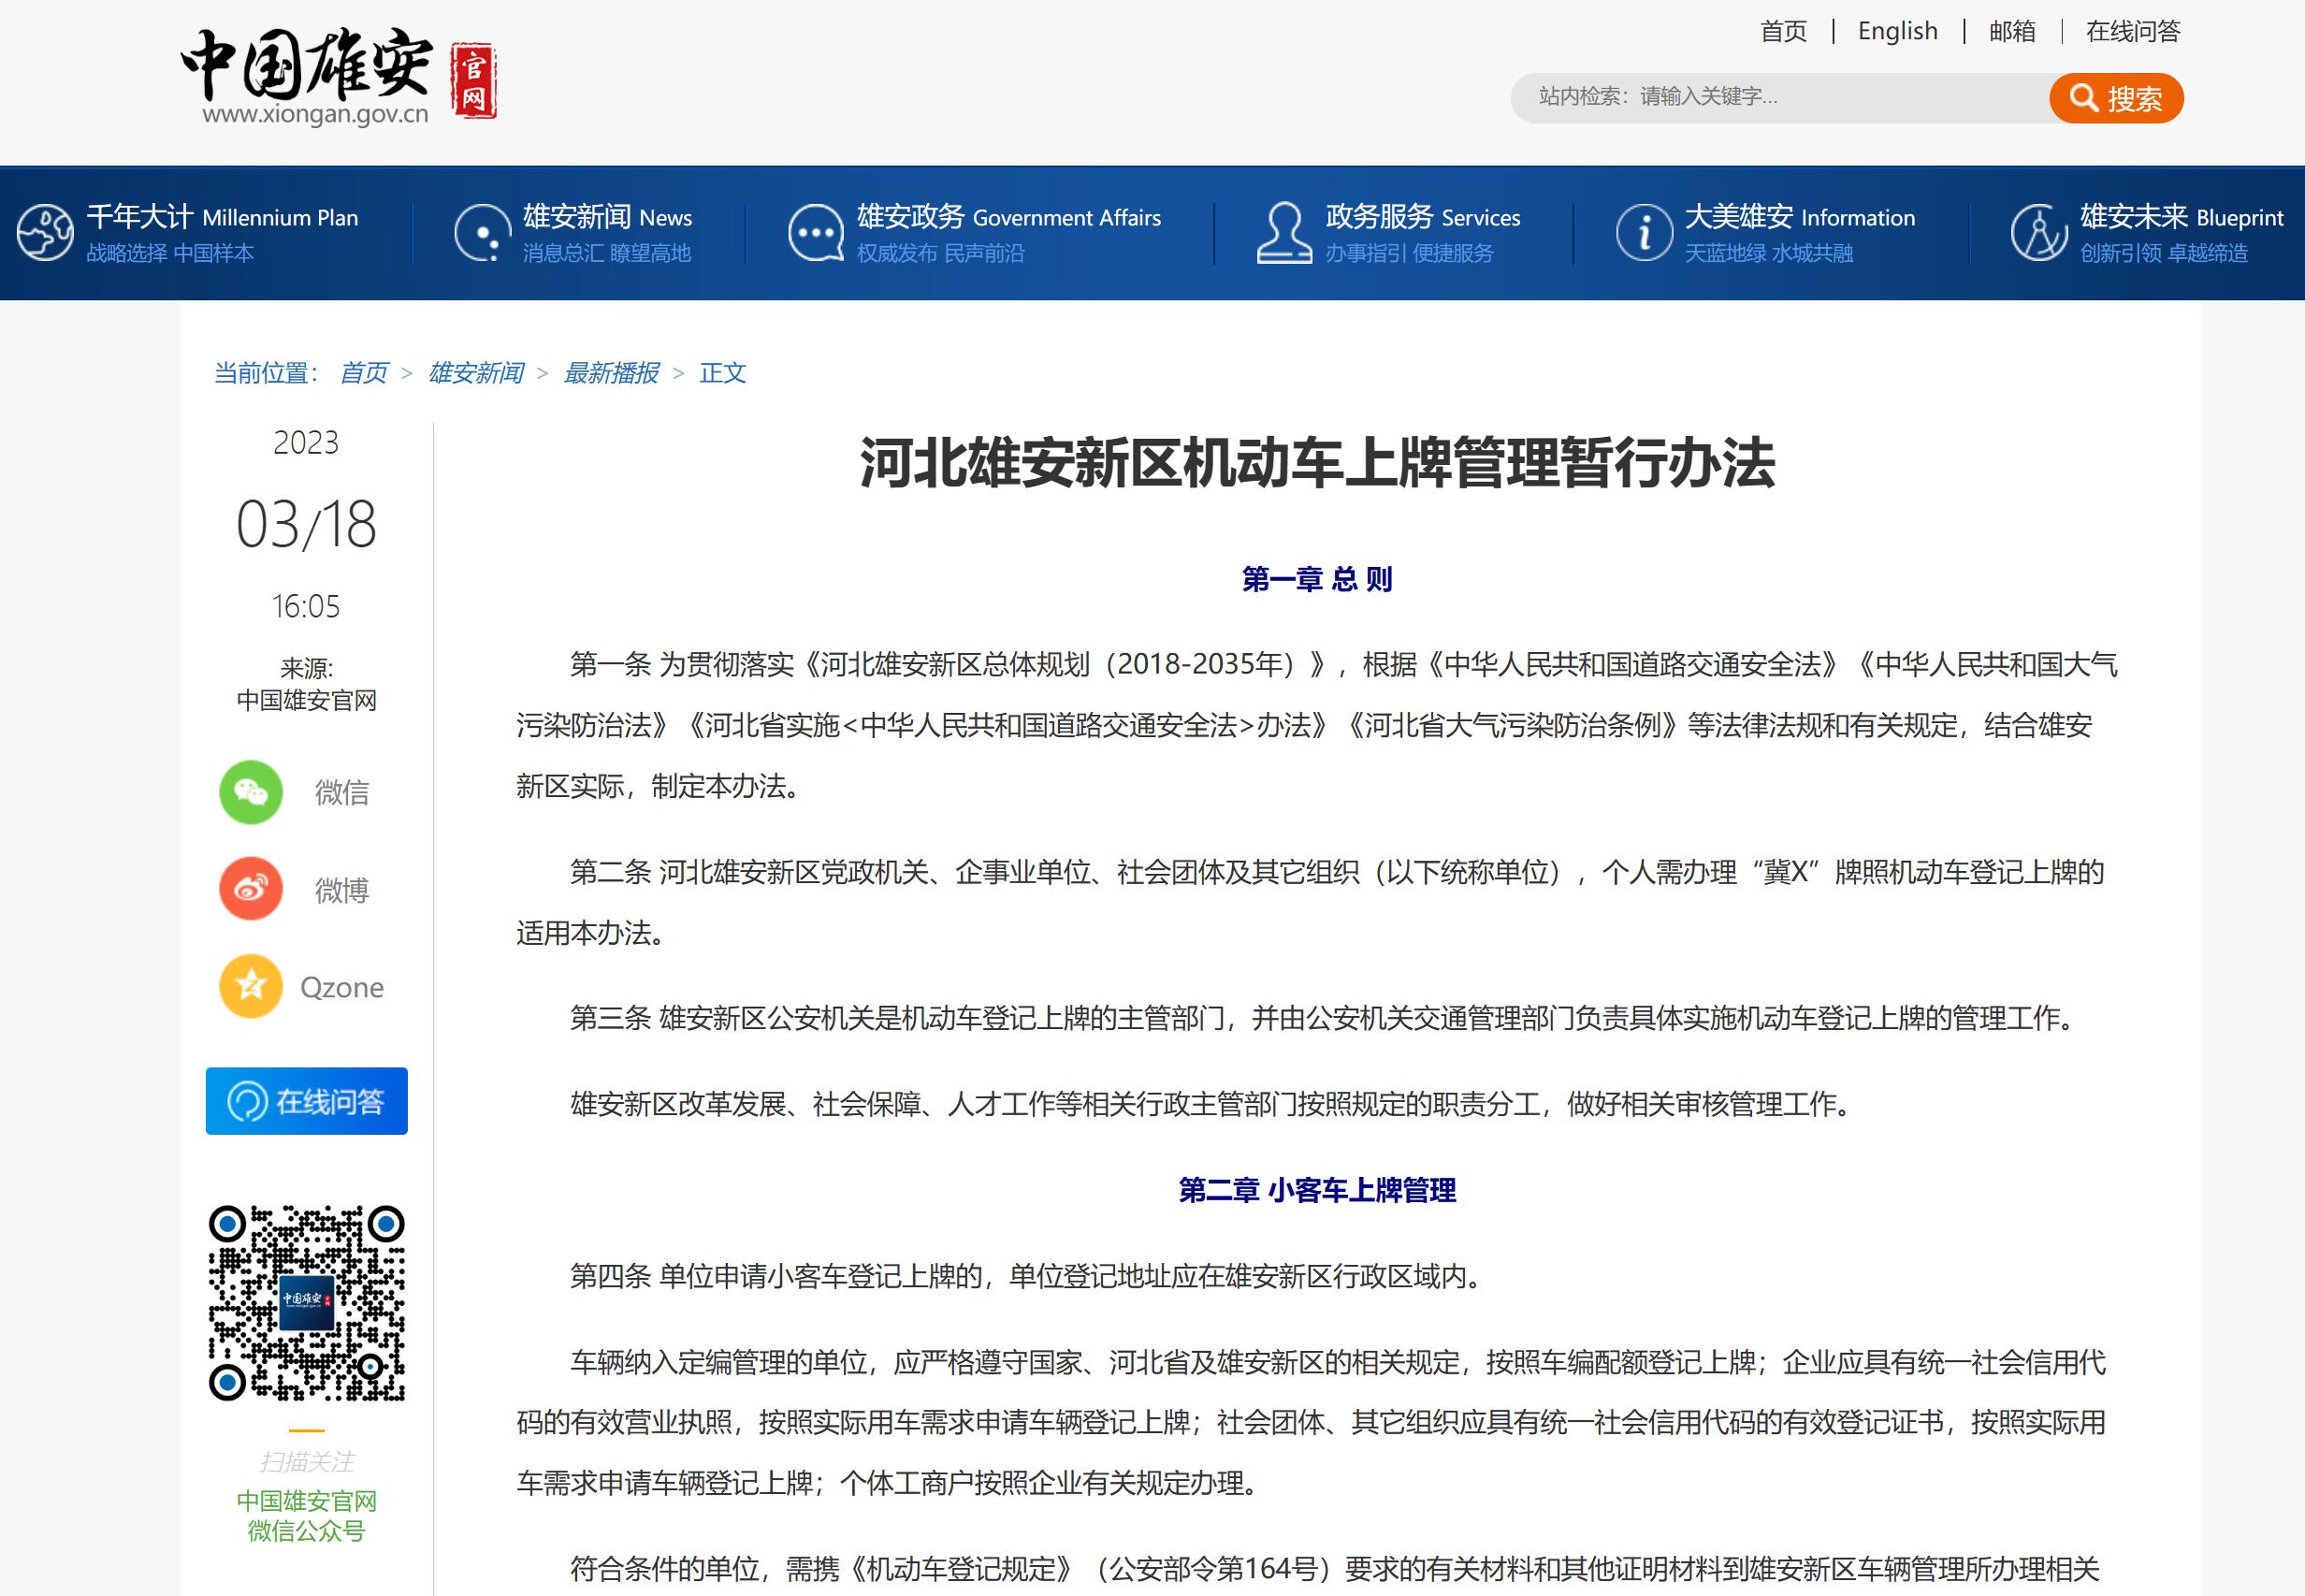Open the 政务服务 Services menu
The width and height of the screenshot is (2305, 1596).
(1422, 217)
